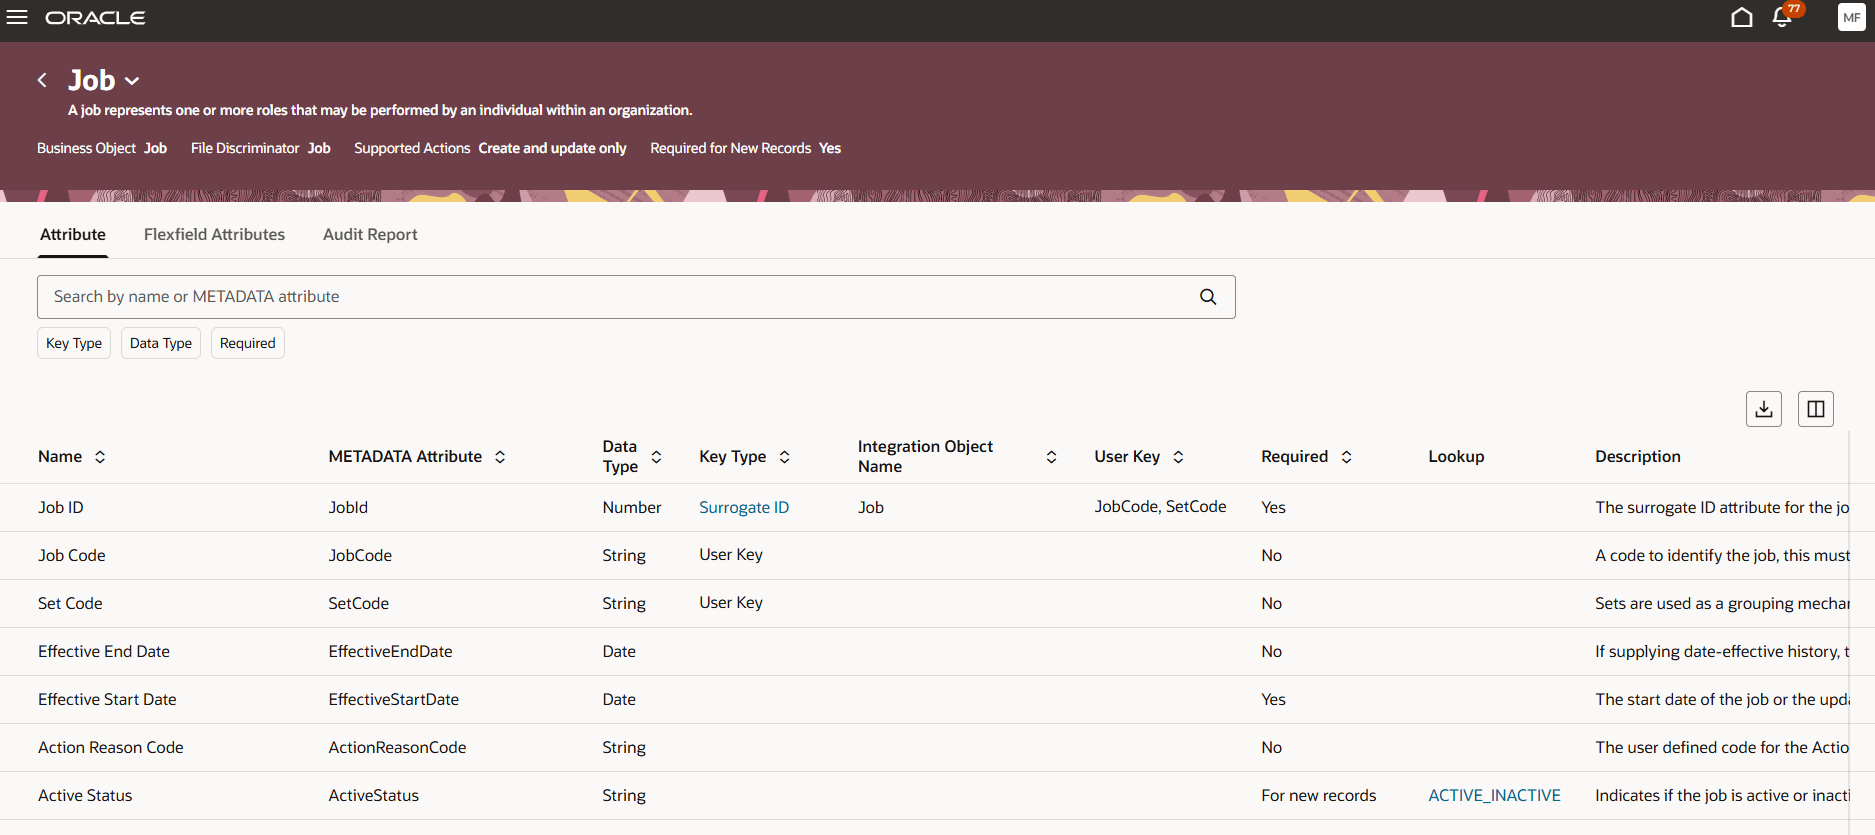Click the SetCode metadata cell

359,603
